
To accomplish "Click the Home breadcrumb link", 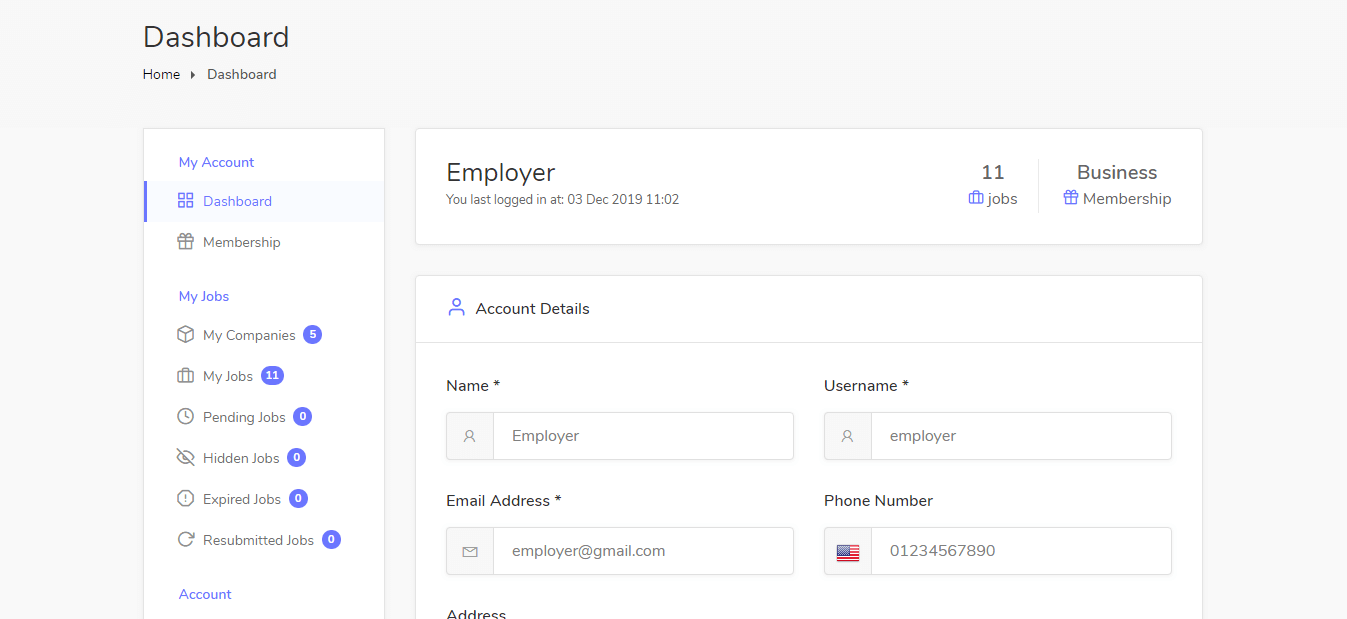I will [x=161, y=74].
